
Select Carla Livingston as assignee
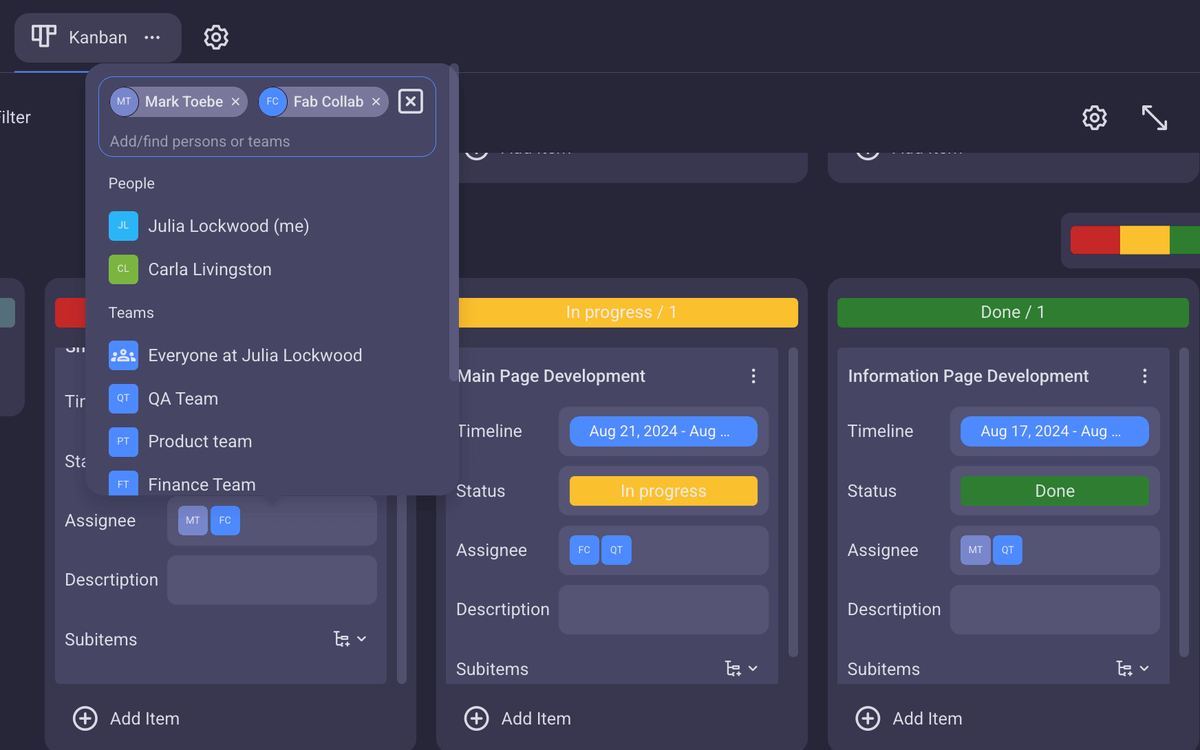coord(209,269)
